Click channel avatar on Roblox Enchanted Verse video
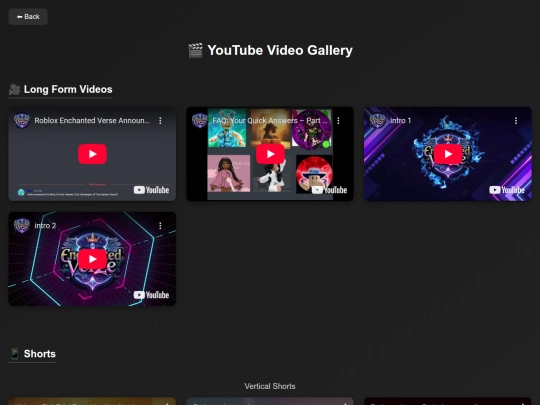540x405 pixels. [22, 121]
